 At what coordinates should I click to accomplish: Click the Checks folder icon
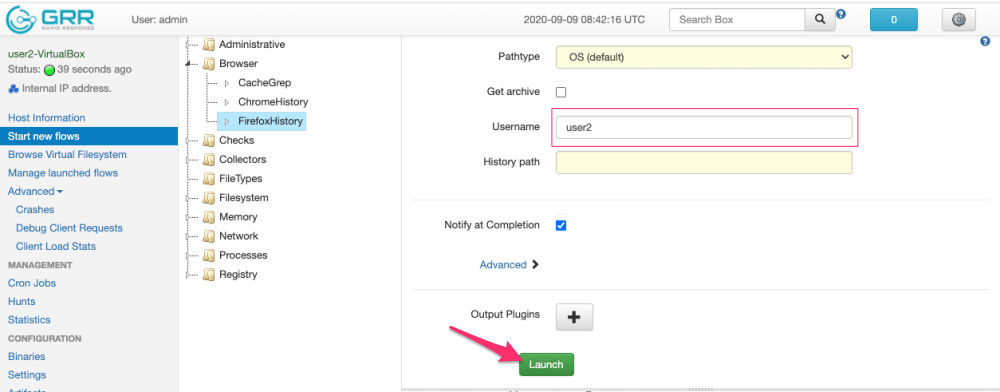coord(209,140)
